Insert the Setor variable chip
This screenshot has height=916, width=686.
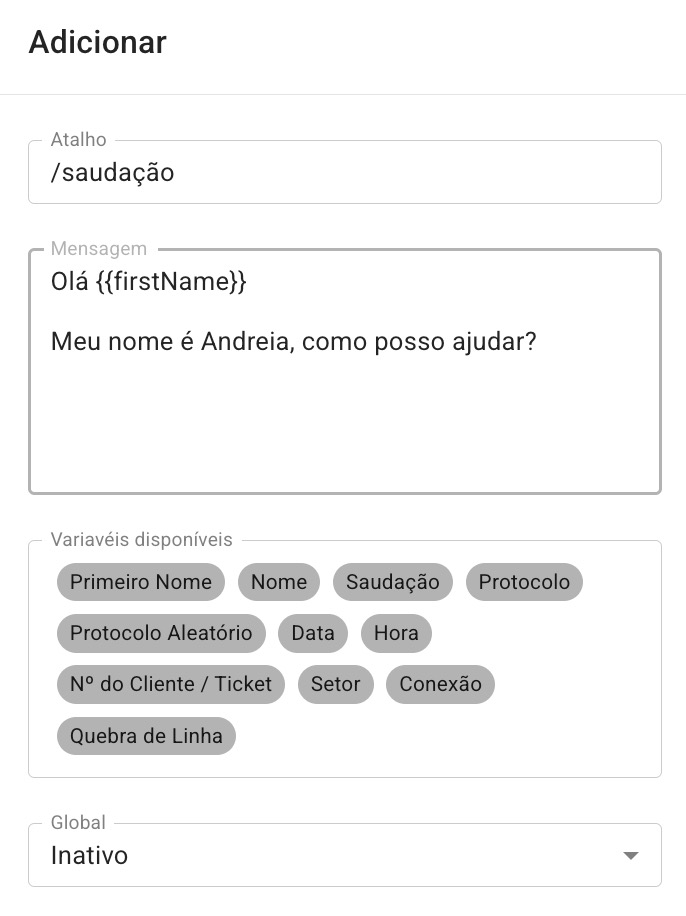click(335, 684)
